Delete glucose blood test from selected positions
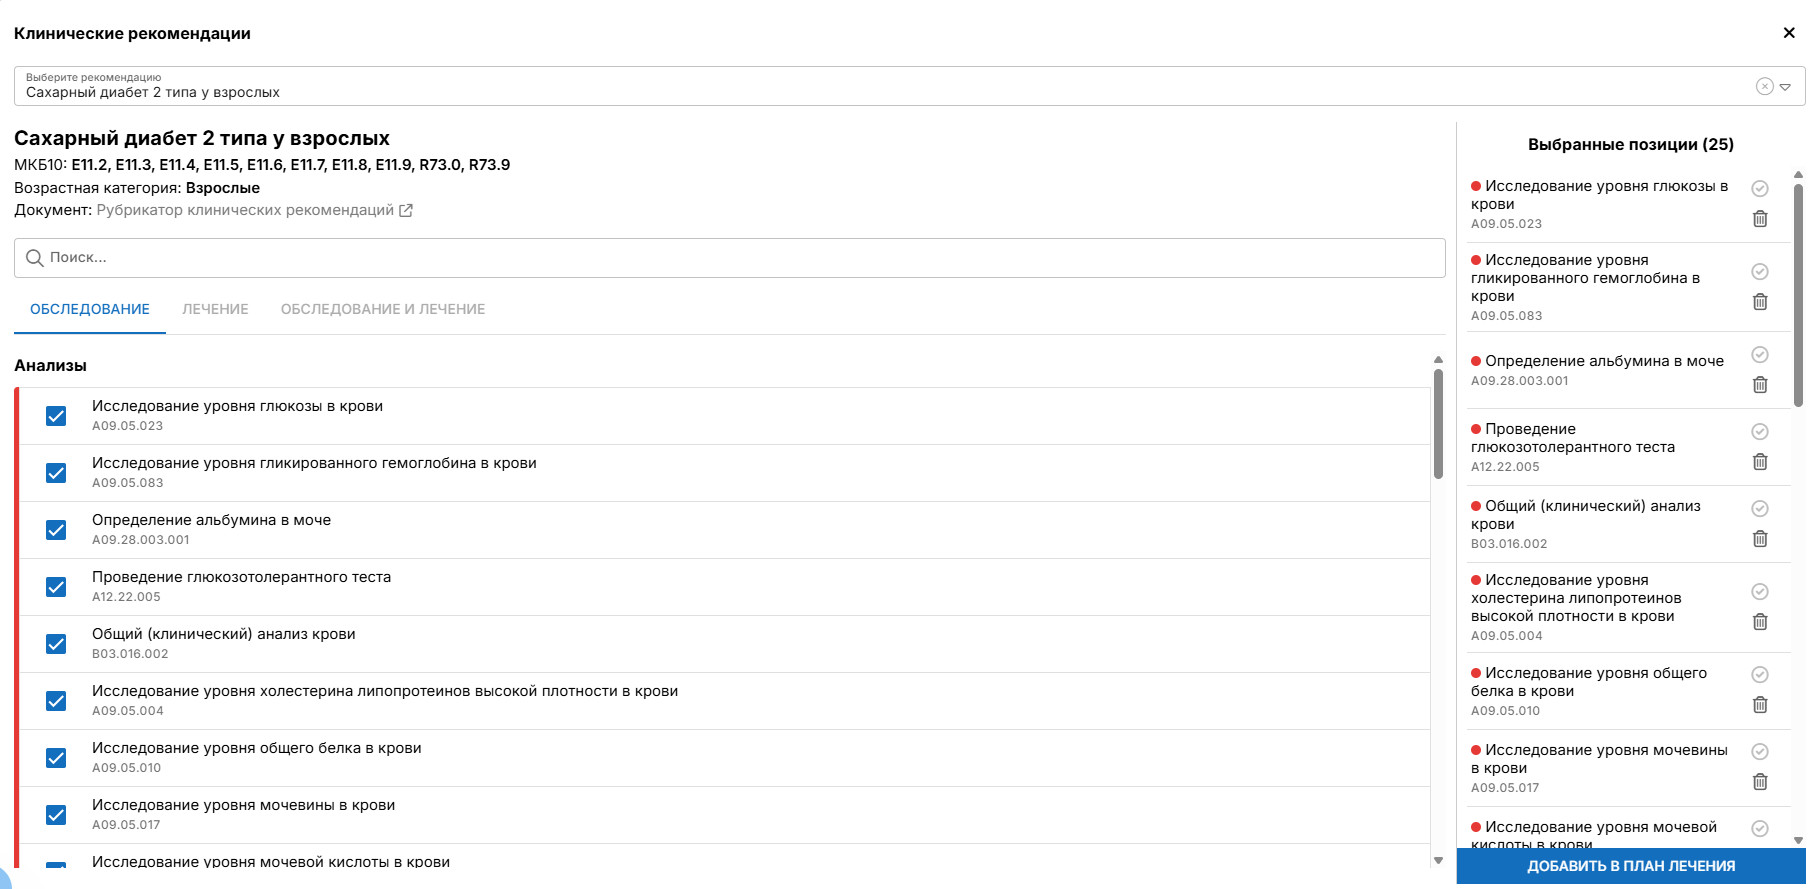 1760,219
